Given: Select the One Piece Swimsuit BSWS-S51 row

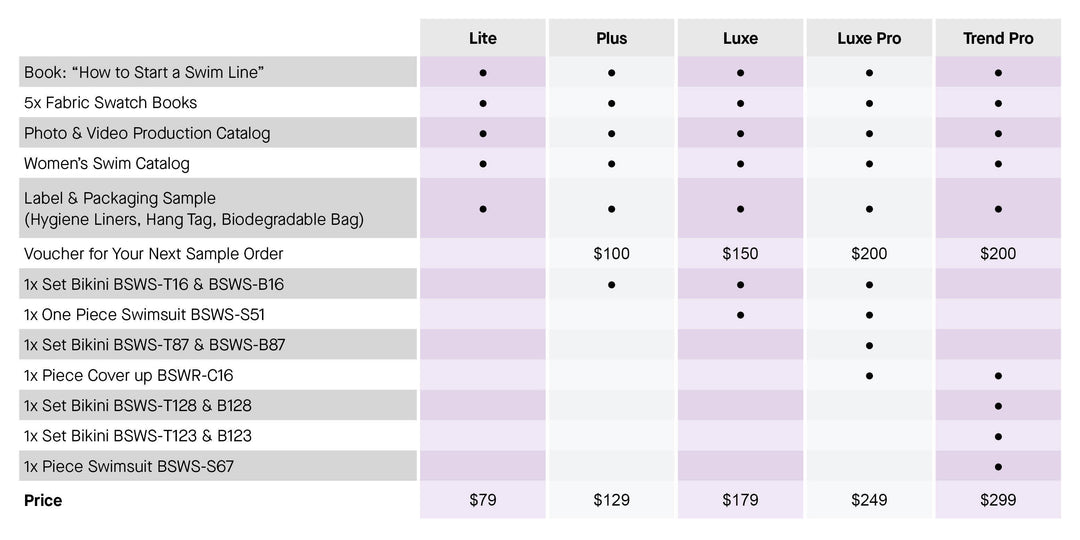Looking at the screenshot, I should (x=144, y=315).
